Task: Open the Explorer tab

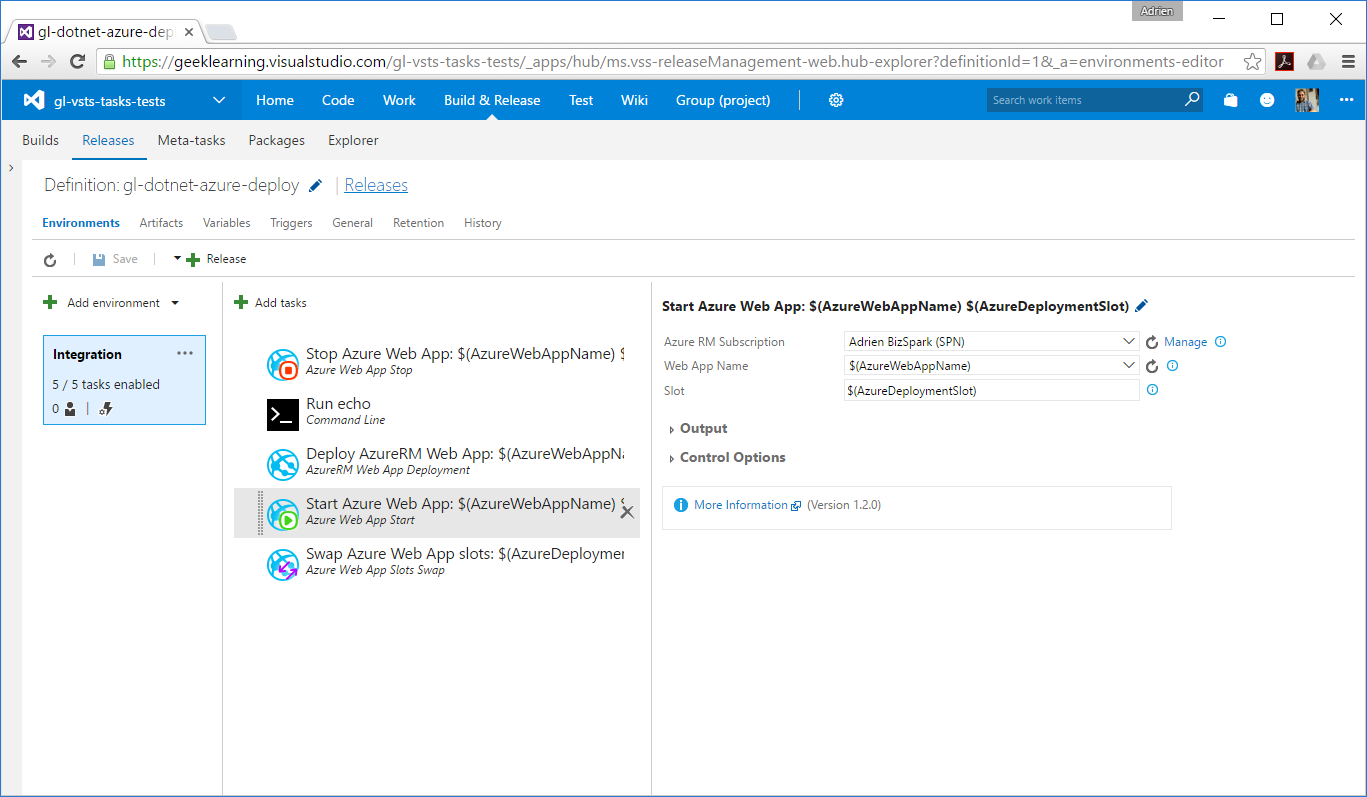Action: point(353,140)
